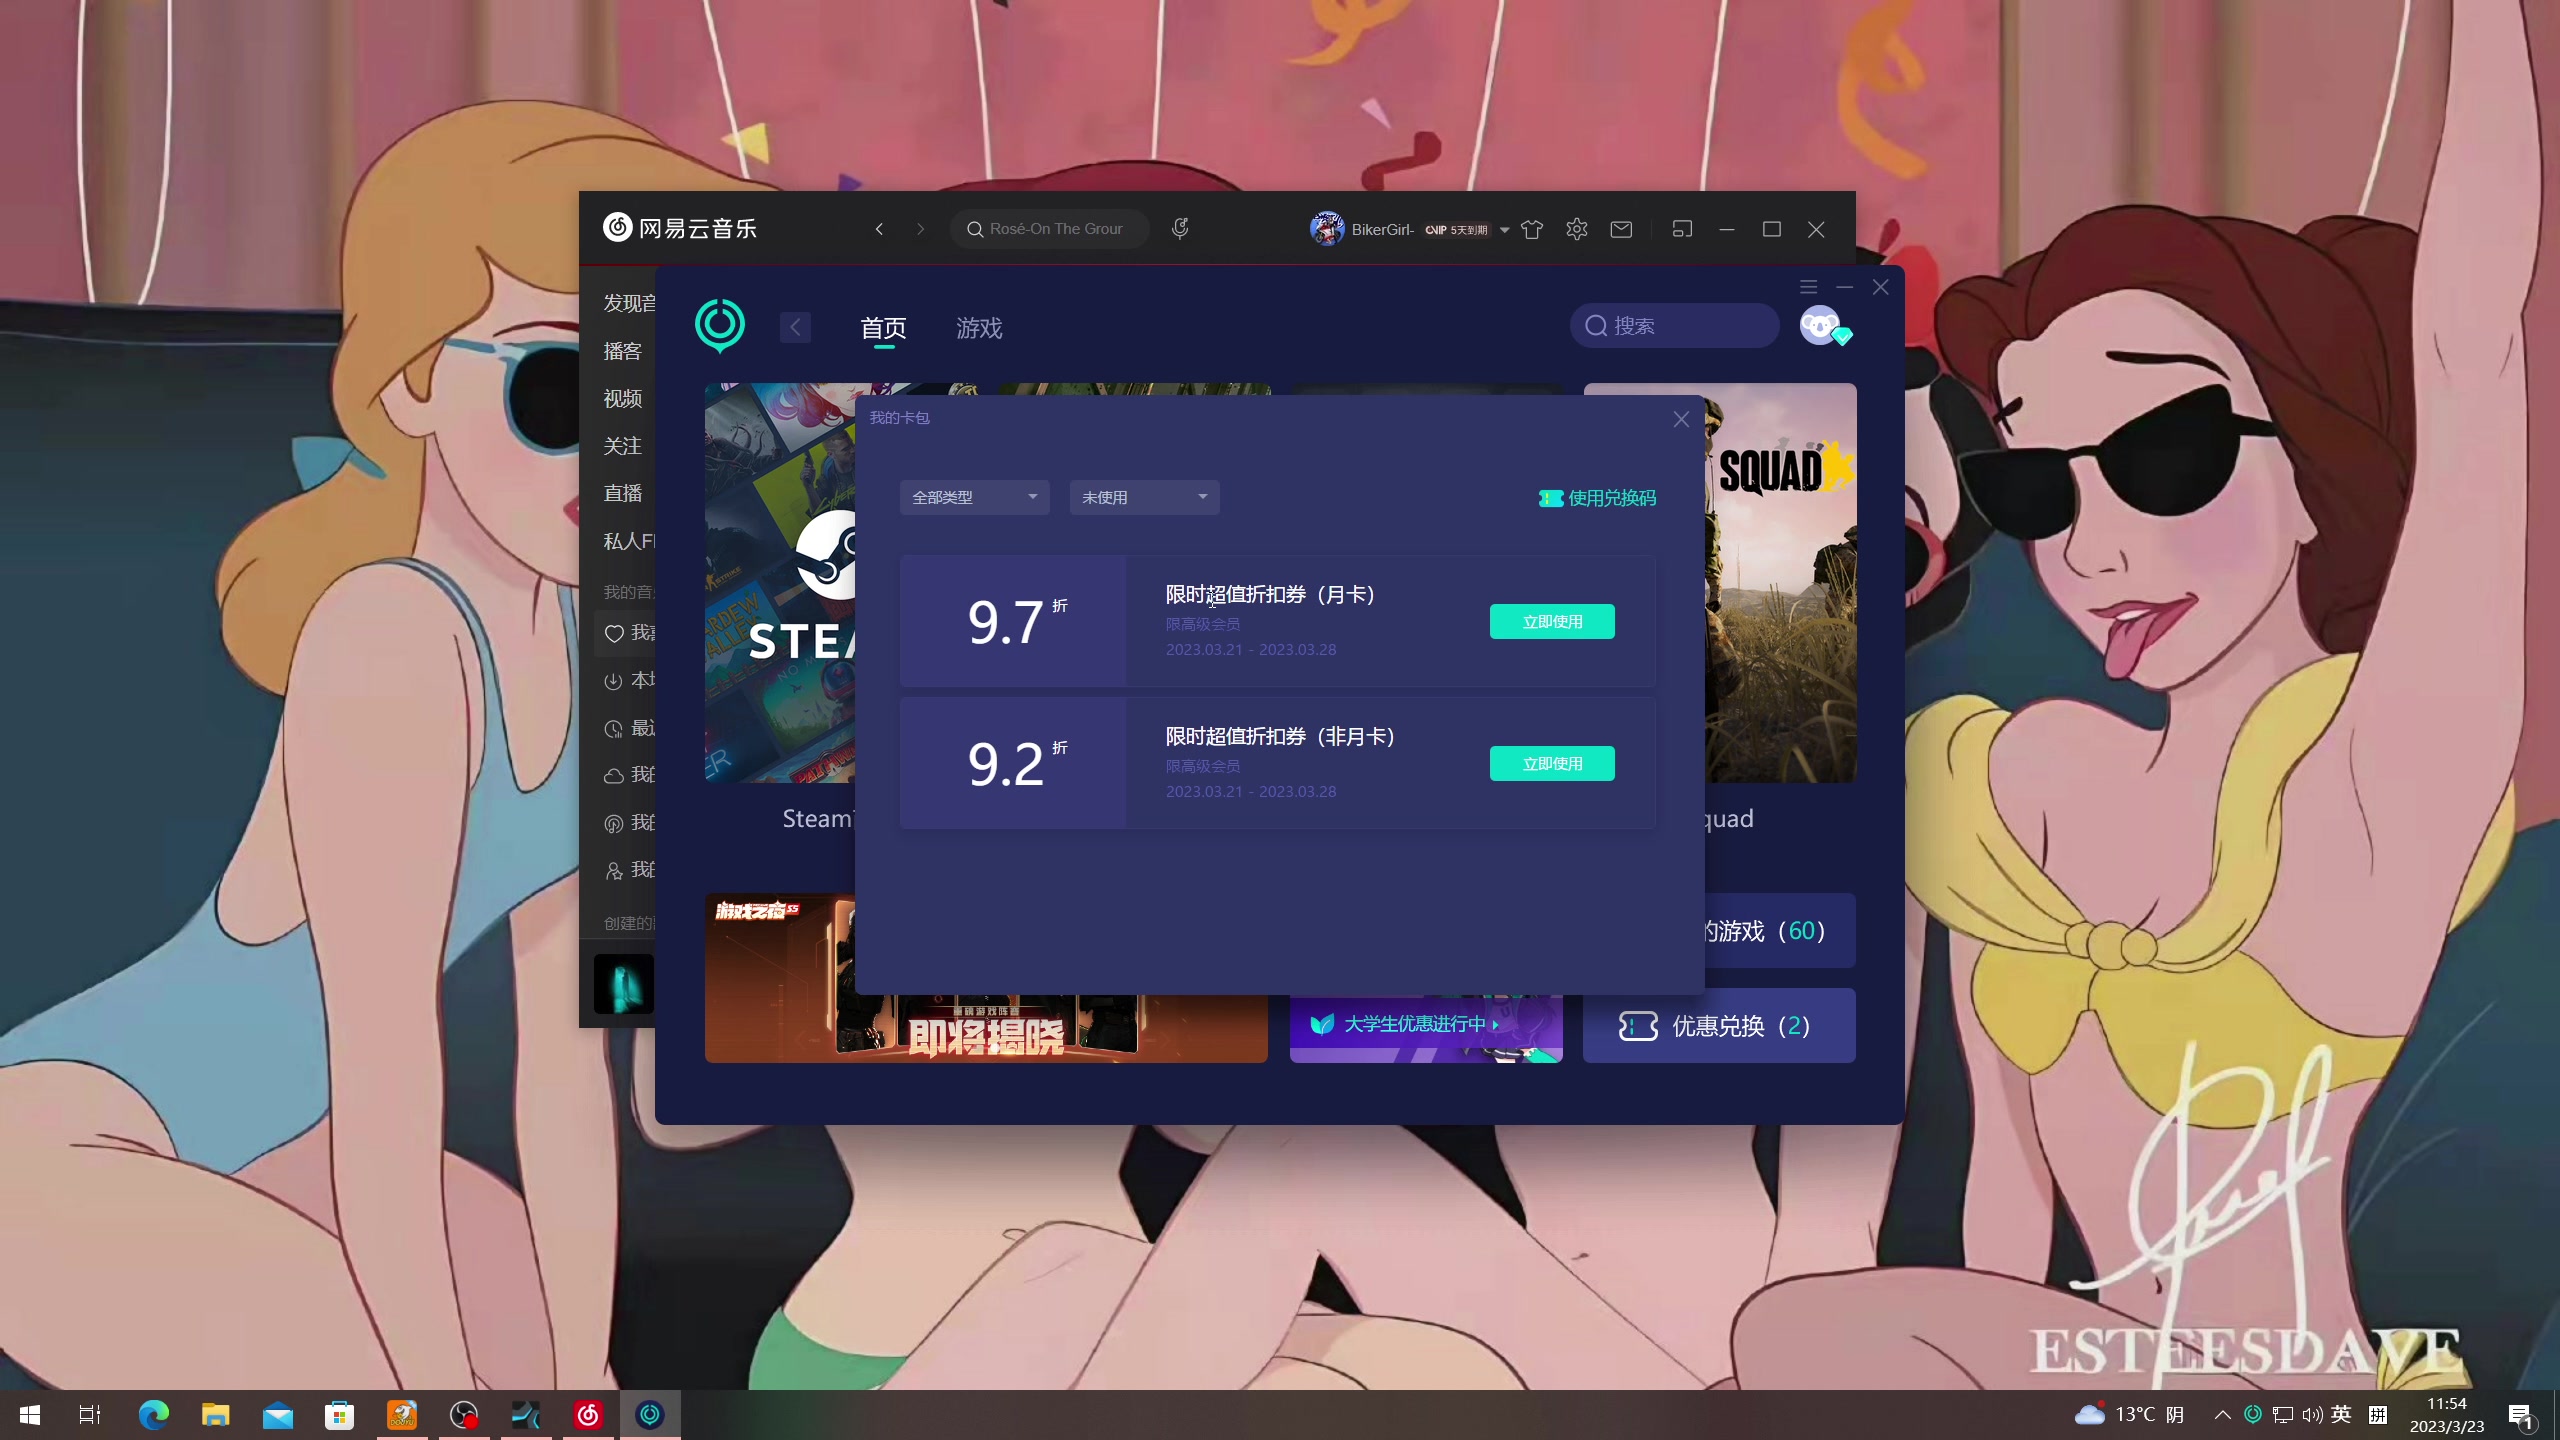Open the Steam game thumbnail

coord(779,583)
